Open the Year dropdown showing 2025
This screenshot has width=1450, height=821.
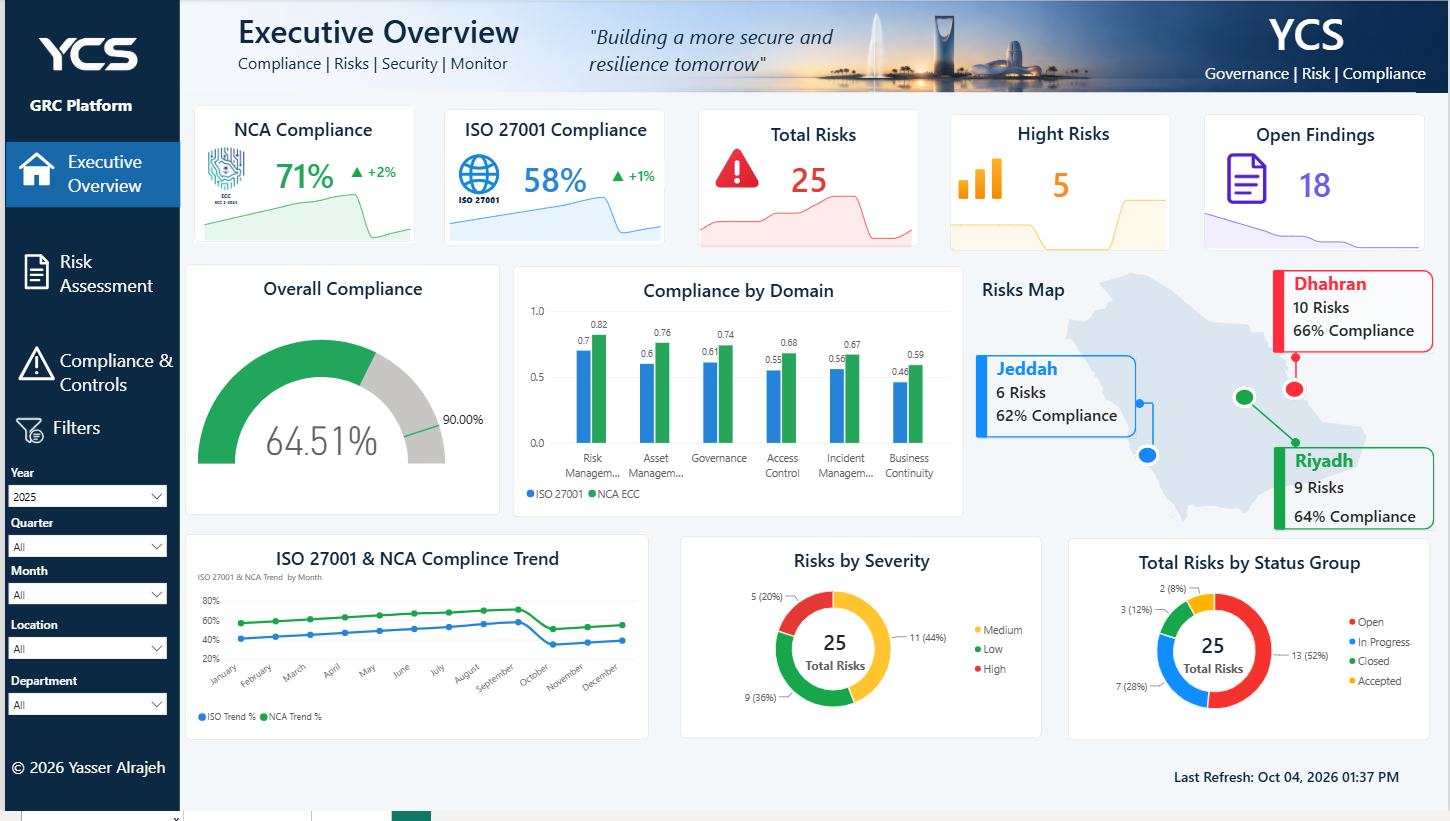pyautogui.click(x=88, y=496)
